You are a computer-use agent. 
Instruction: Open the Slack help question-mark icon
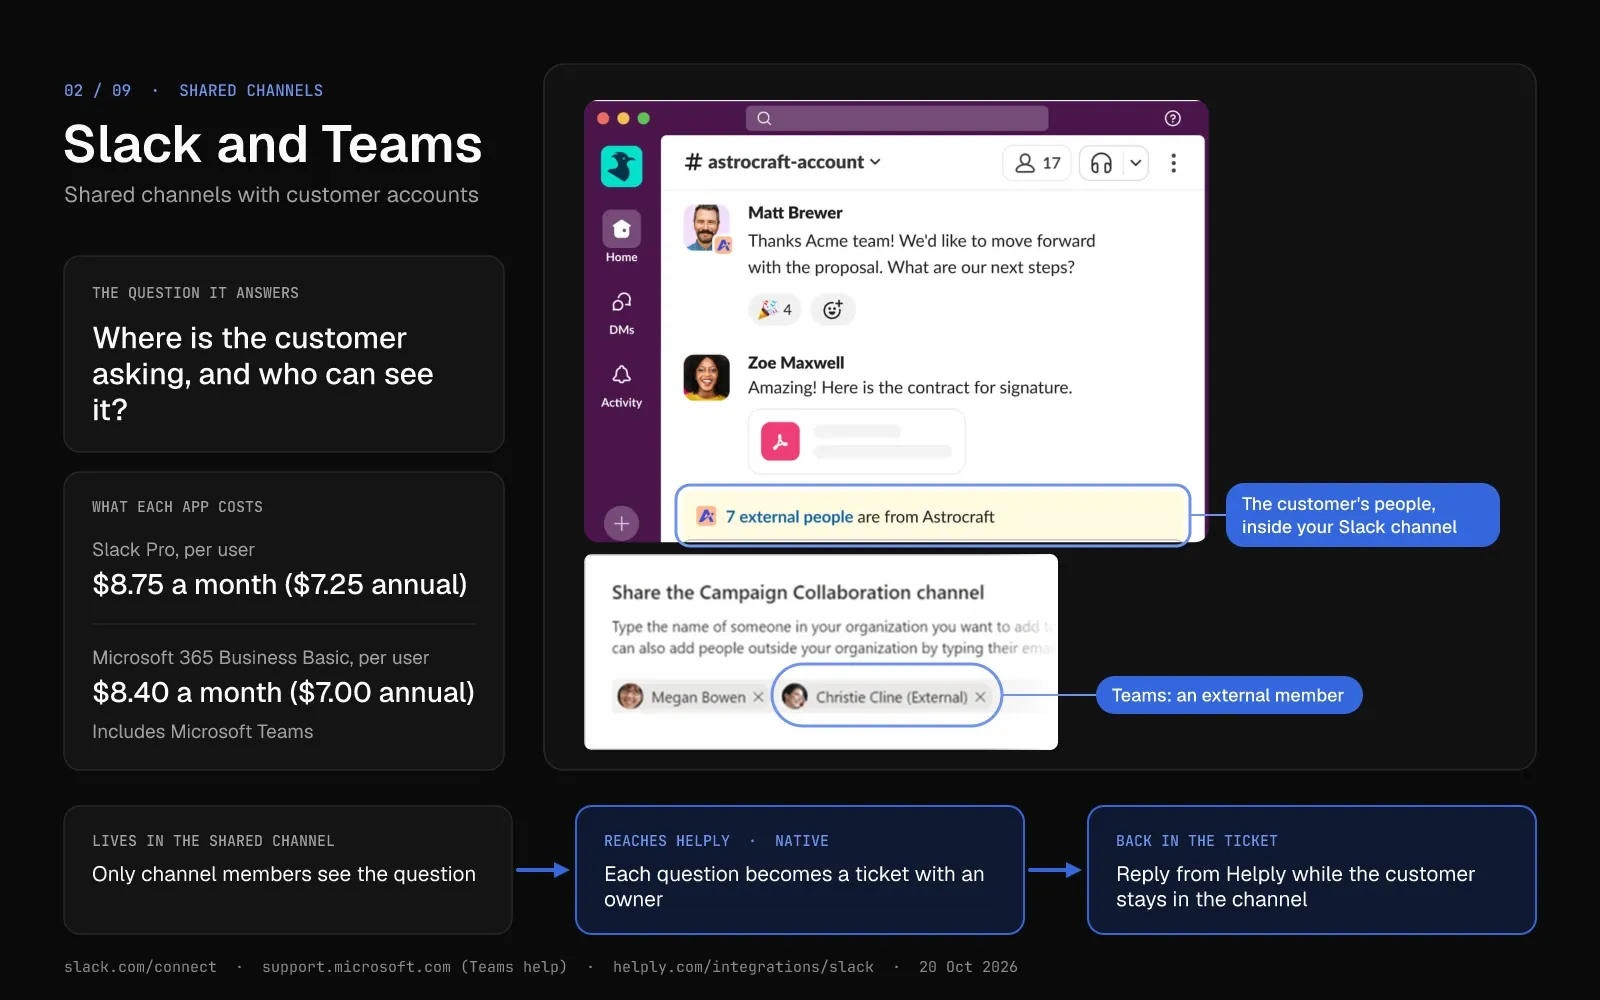pos(1173,118)
